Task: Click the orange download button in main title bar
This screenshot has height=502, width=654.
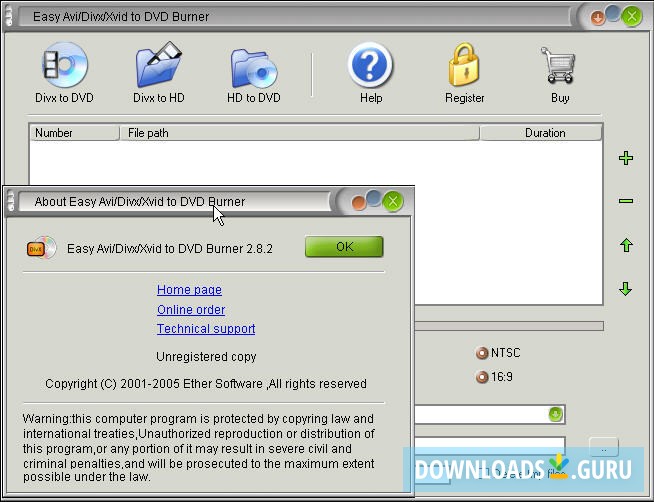Action: tap(597, 18)
